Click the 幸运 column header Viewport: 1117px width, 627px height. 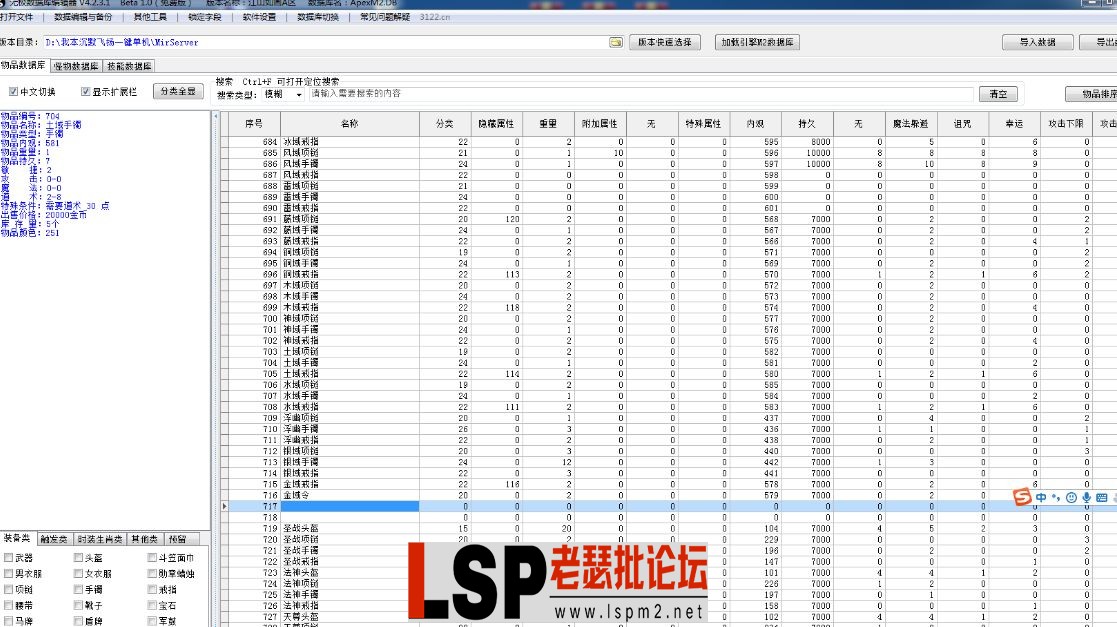click(x=1014, y=124)
